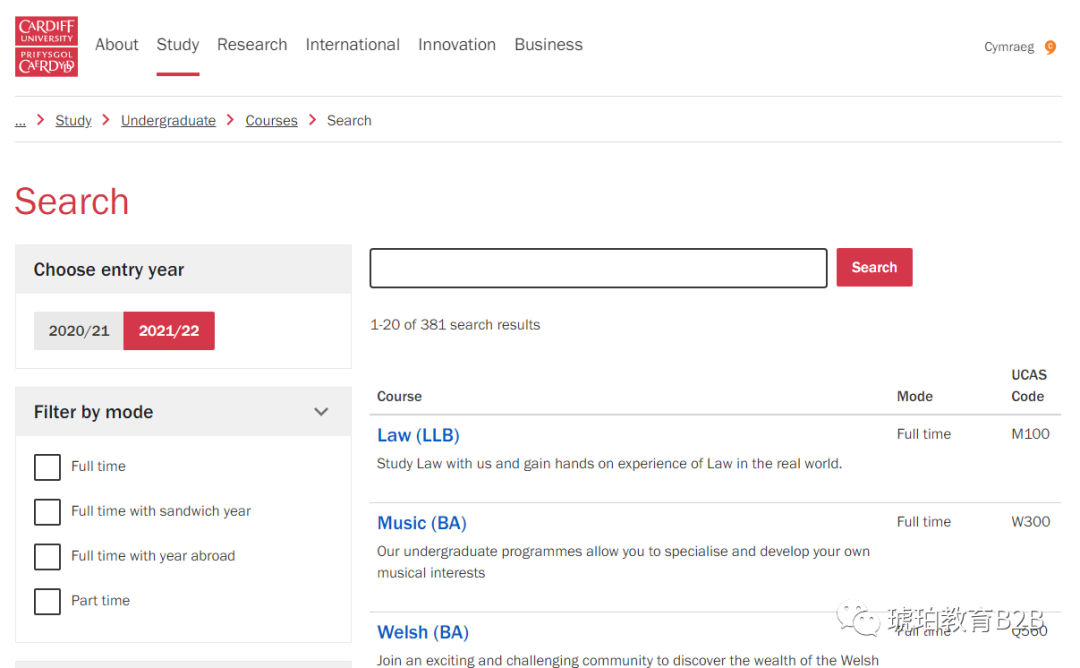Open the Business navigation item
Screen dimensions: 1080x668
point(548,45)
